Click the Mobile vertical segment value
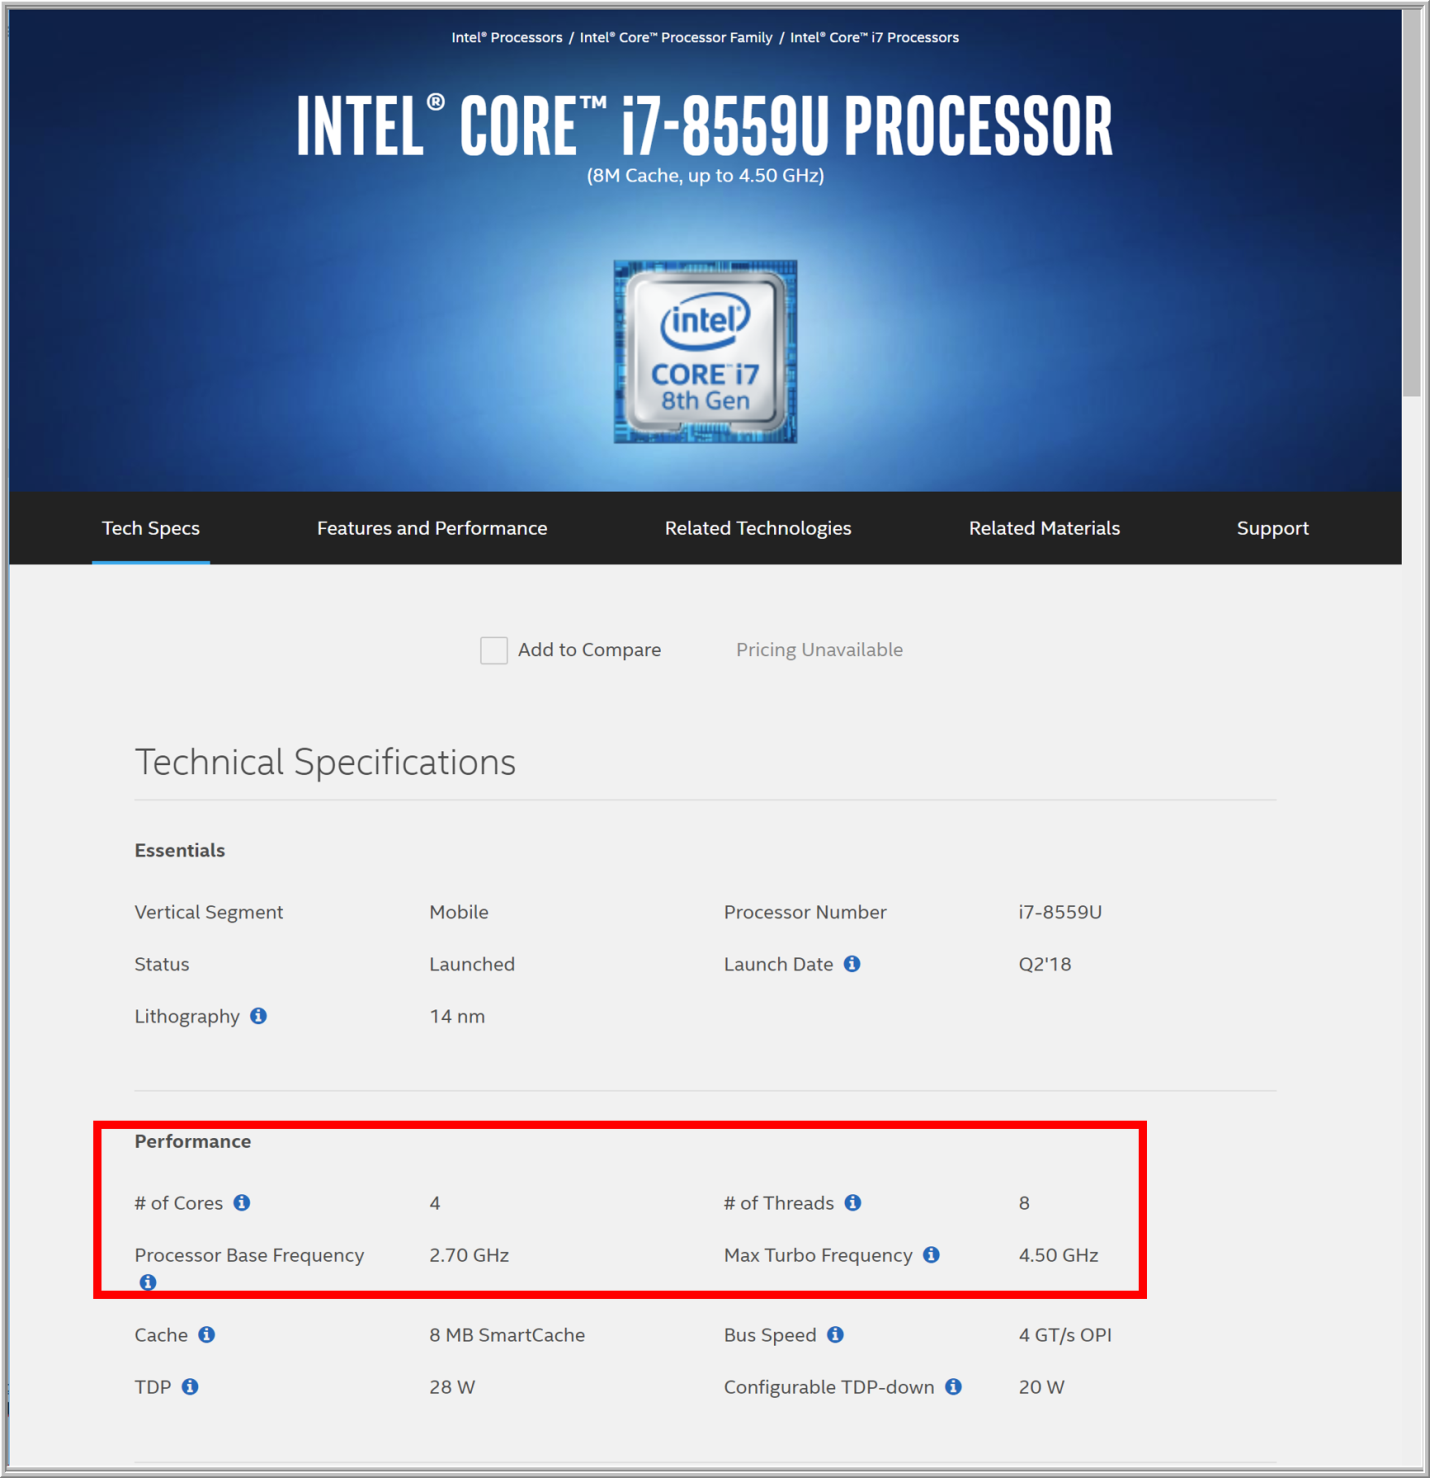 [x=459, y=912]
